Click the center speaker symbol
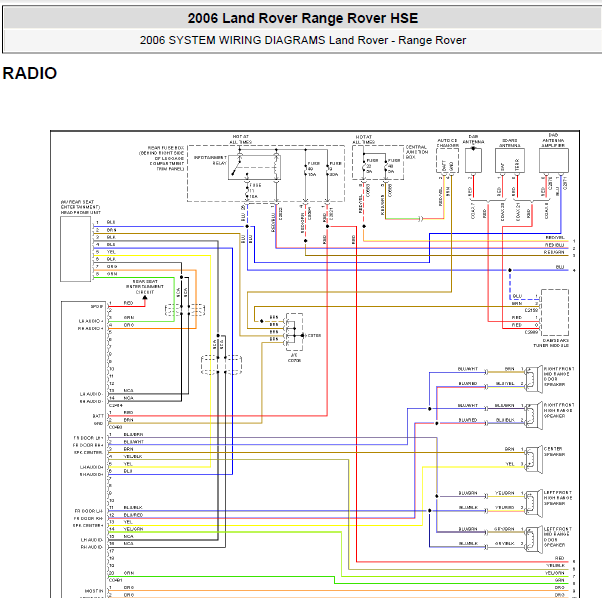 coord(534,460)
